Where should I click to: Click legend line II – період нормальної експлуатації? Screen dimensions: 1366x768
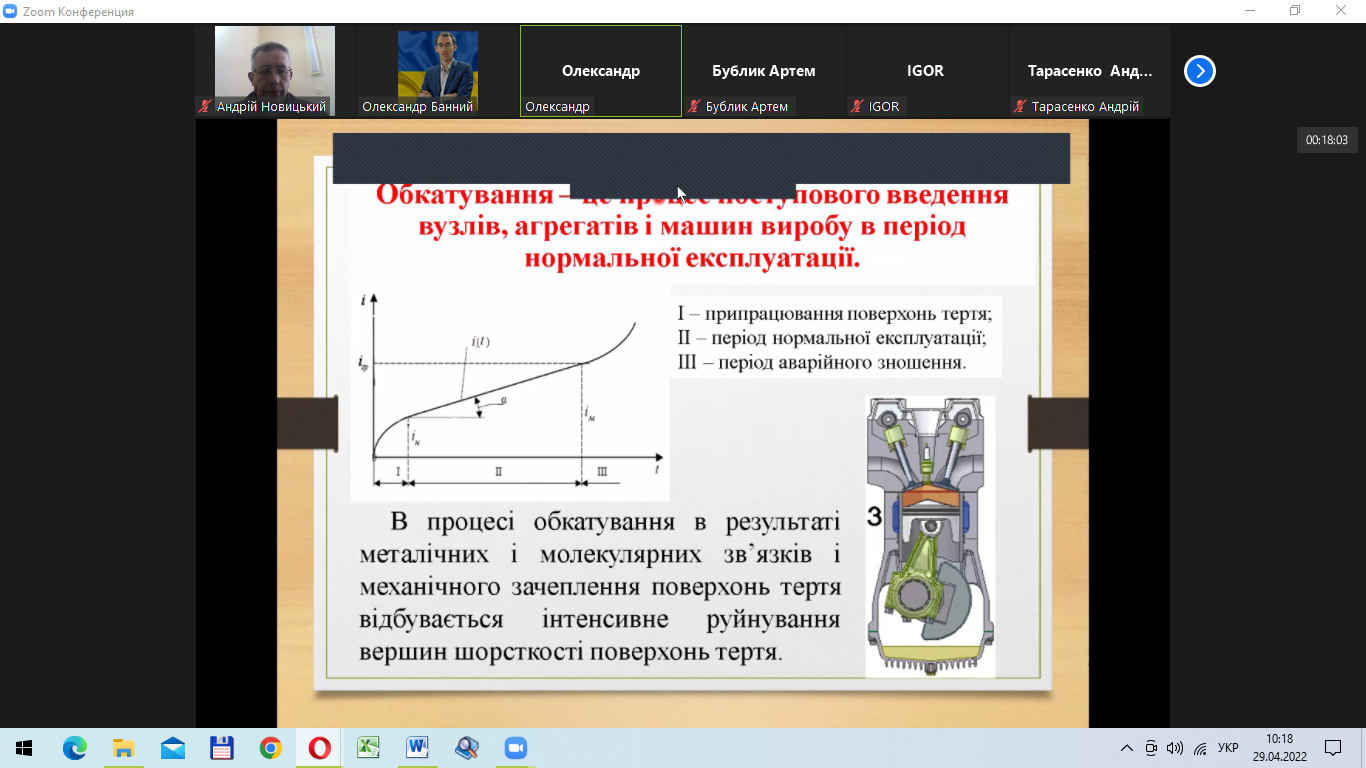832,337
